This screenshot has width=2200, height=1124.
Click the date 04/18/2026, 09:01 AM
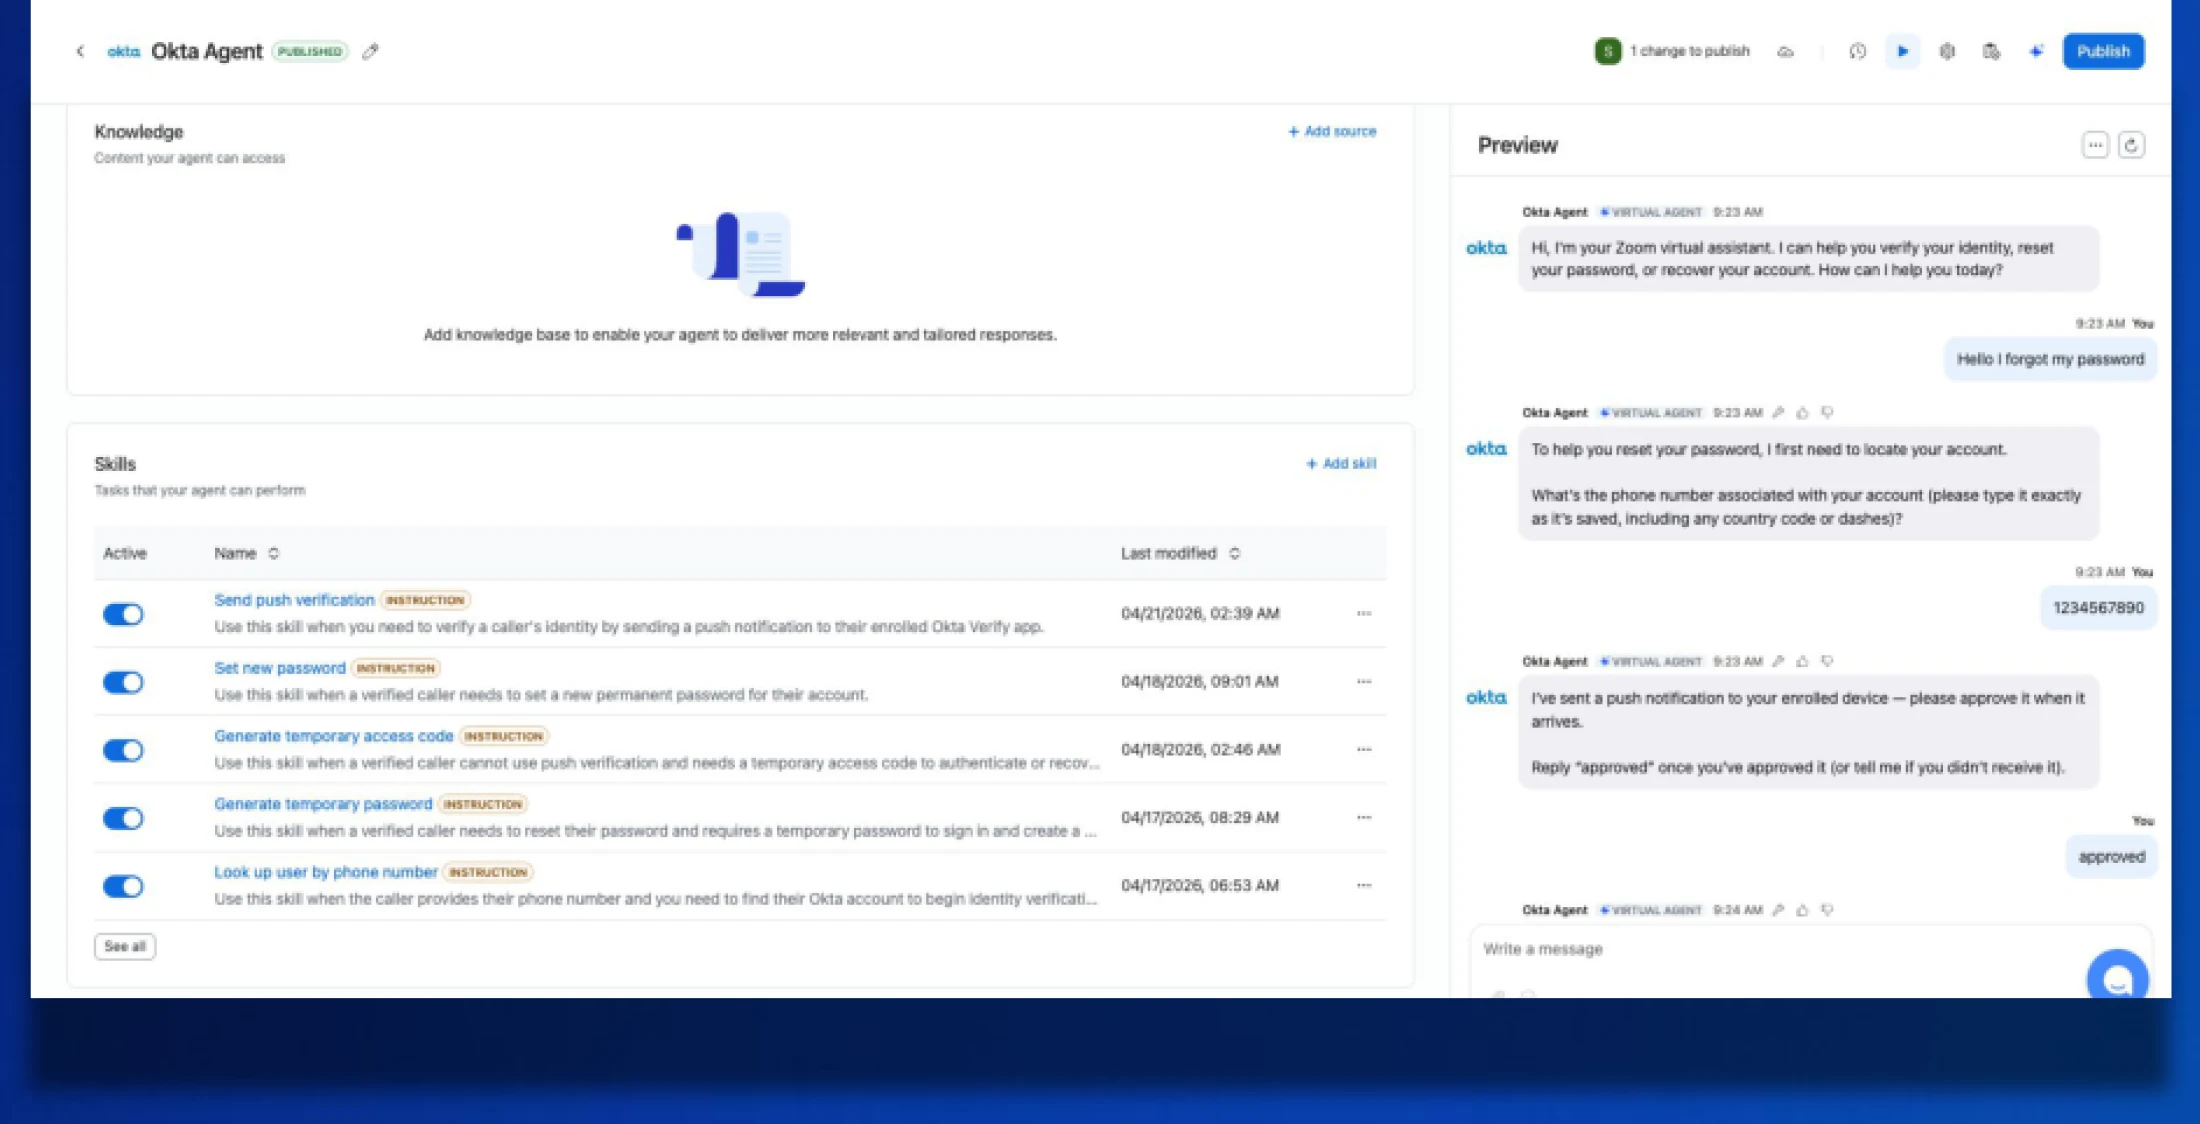1199,681
